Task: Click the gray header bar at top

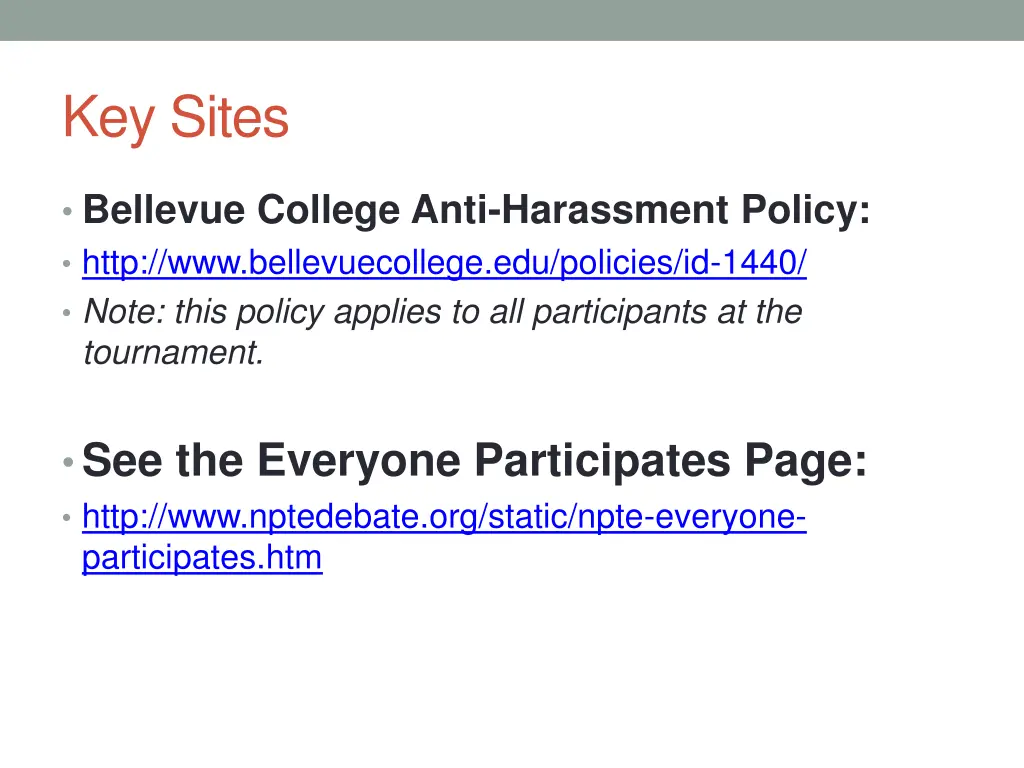Action: (512, 20)
